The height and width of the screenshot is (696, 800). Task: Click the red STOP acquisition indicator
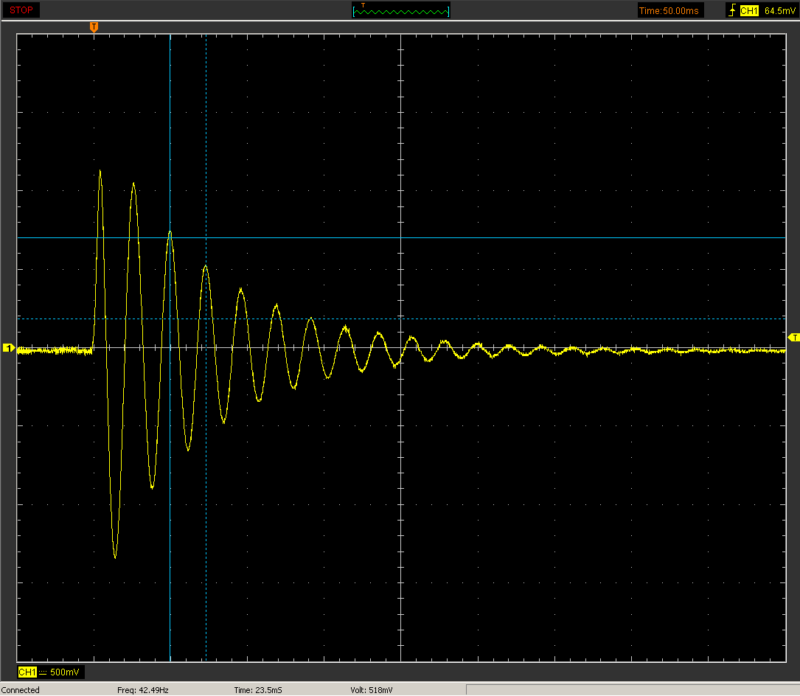21,10
